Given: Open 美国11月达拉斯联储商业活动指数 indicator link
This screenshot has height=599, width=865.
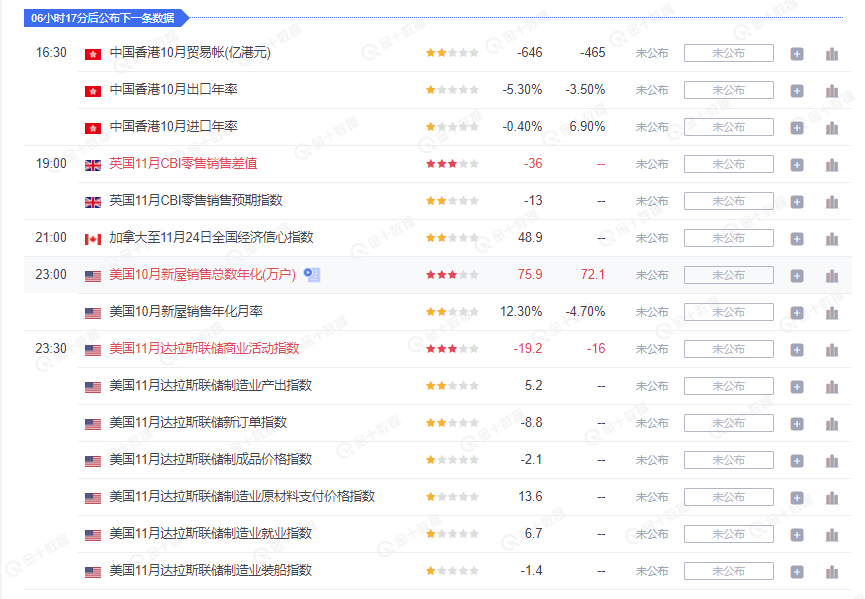Looking at the screenshot, I should coord(204,348).
